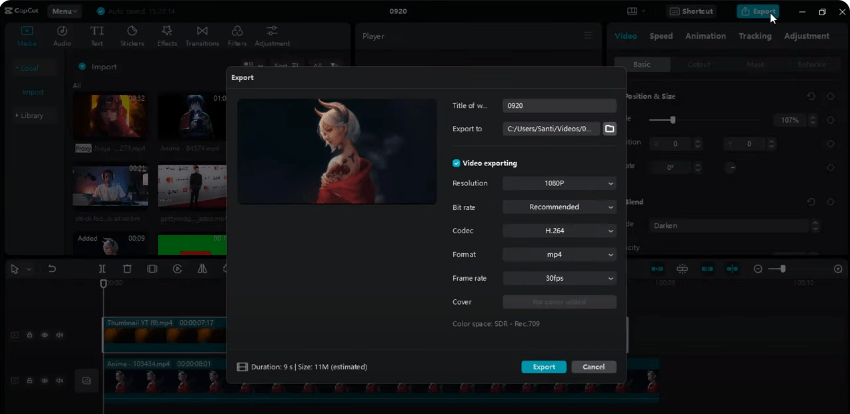The width and height of the screenshot is (850, 414).
Task: Hide the Thumbnail YT track with eye icon
Action: click(45, 335)
